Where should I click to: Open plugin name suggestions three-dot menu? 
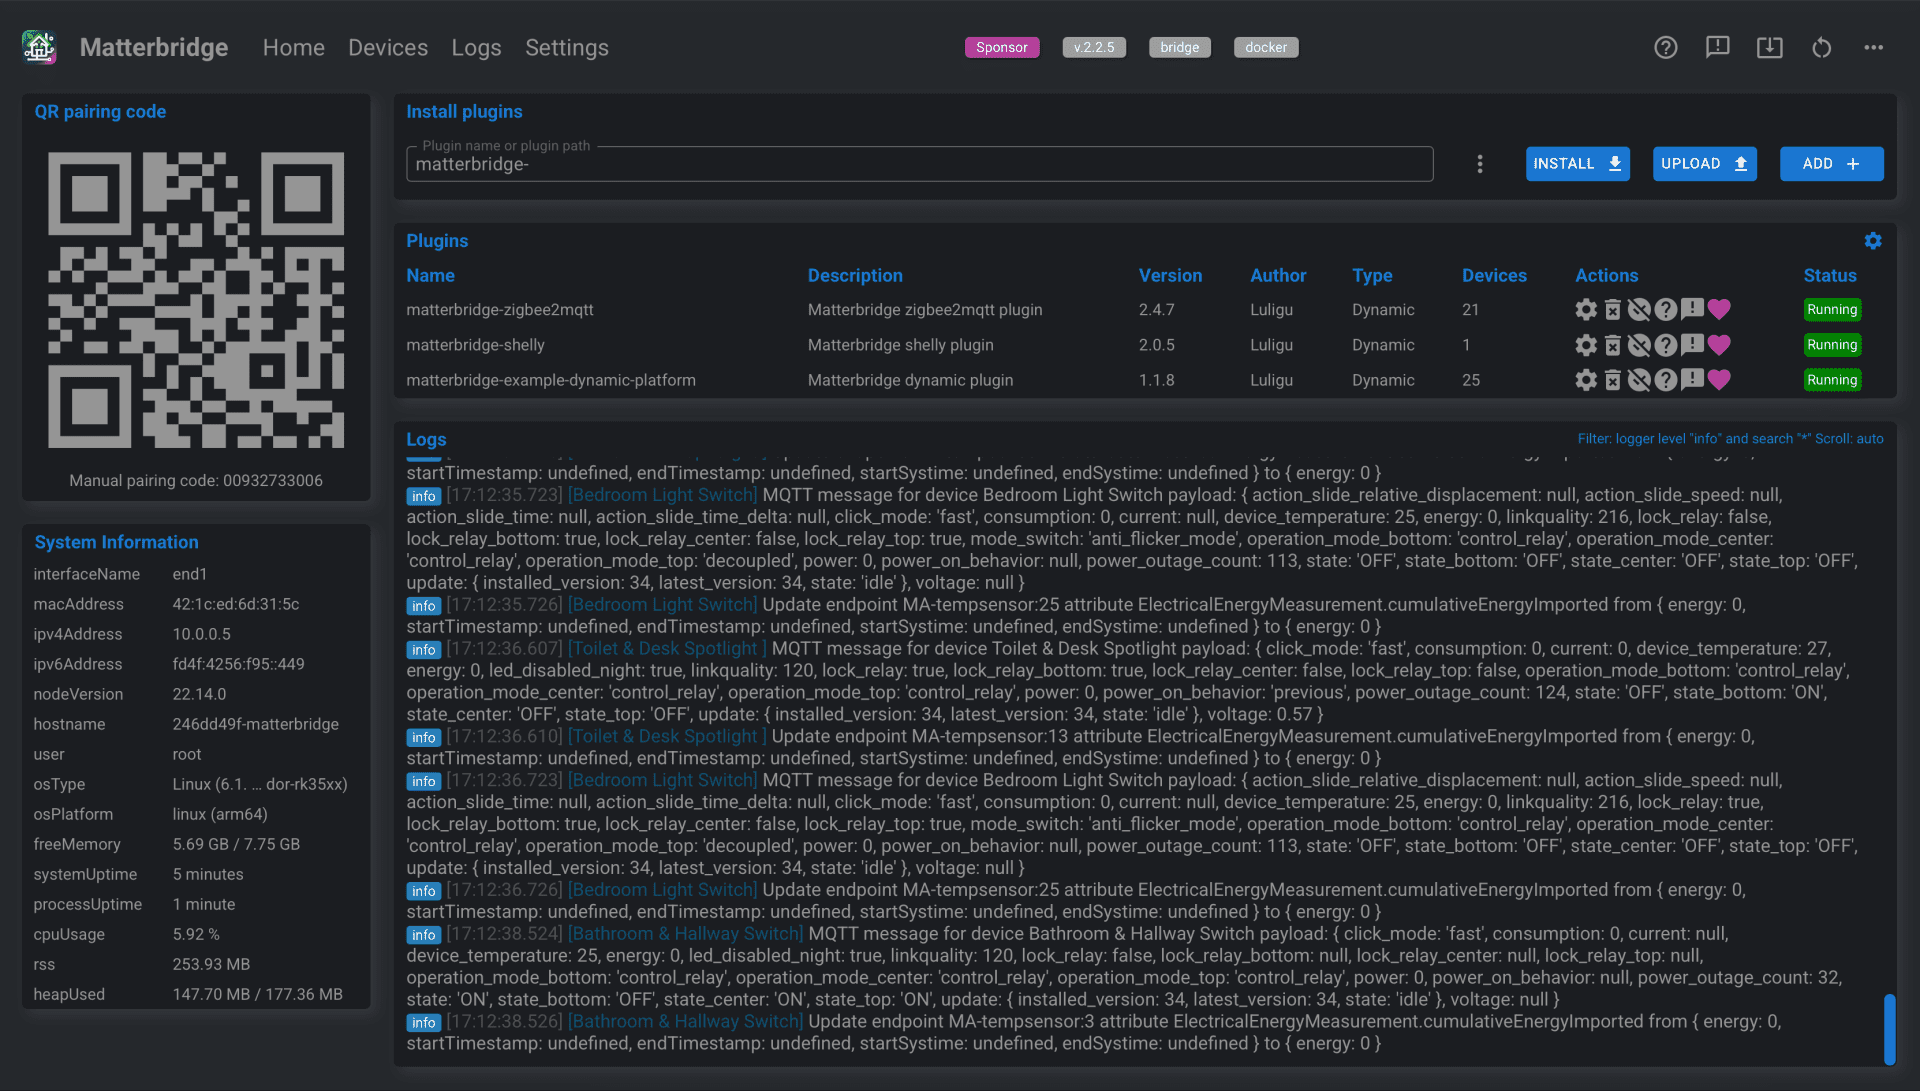click(x=1480, y=164)
